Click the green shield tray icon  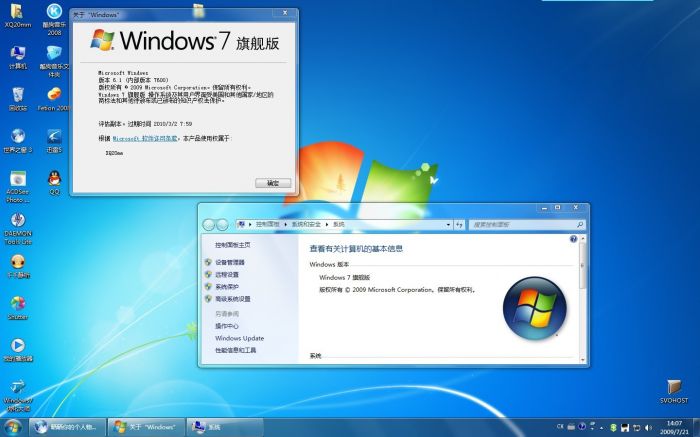tap(614, 428)
